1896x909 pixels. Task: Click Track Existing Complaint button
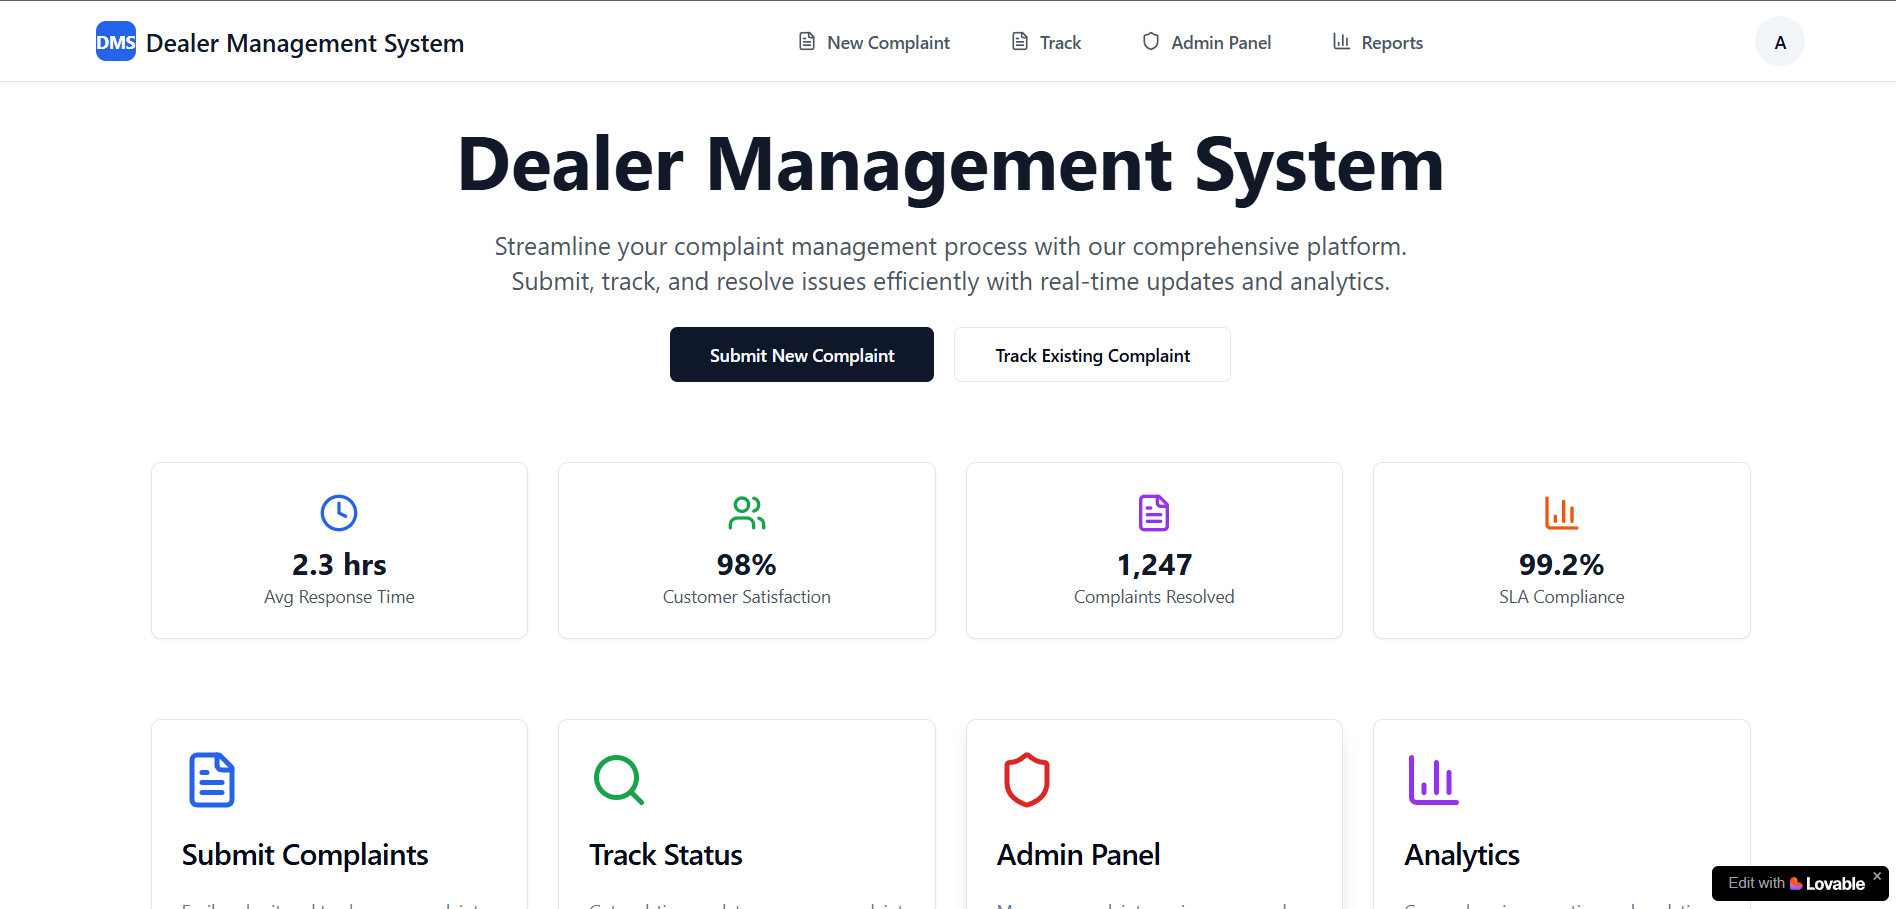pyautogui.click(x=1092, y=355)
